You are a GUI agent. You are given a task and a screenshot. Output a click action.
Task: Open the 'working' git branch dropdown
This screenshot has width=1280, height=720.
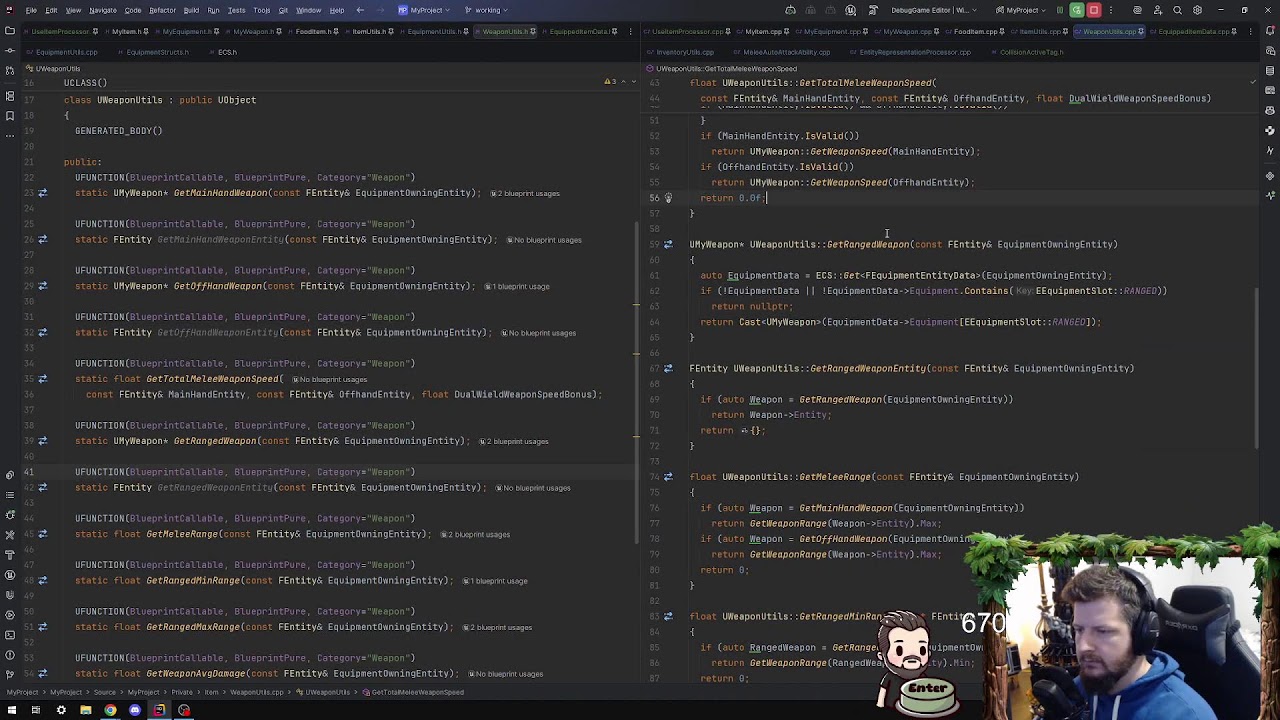pyautogui.click(x=486, y=10)
